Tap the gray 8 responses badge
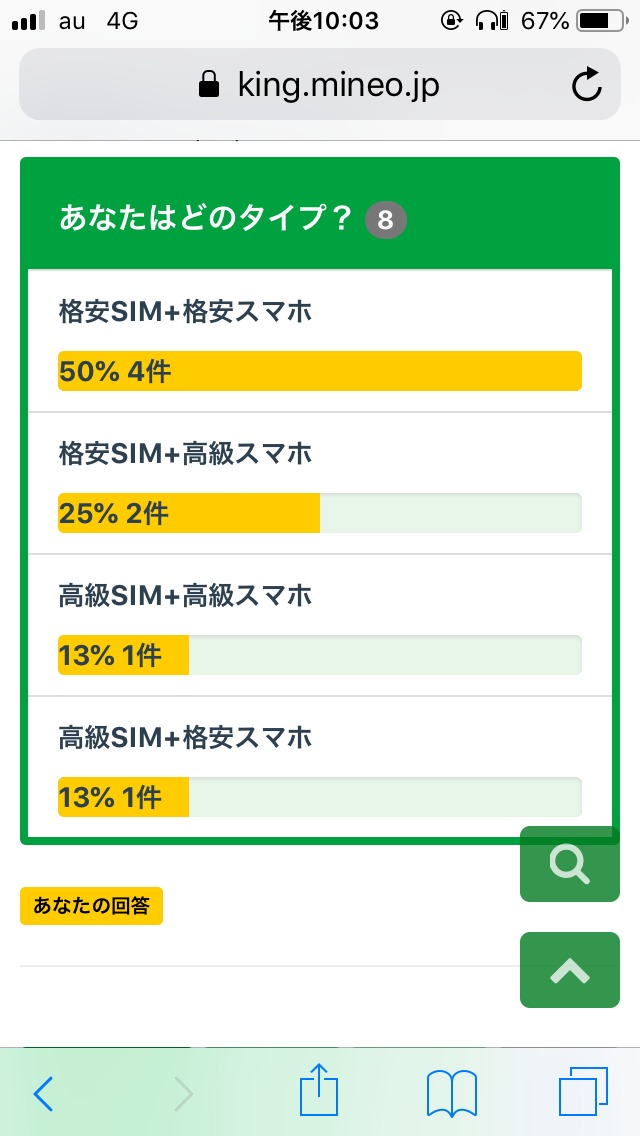Screen dimensions: 640x1136 pos(386,220)
